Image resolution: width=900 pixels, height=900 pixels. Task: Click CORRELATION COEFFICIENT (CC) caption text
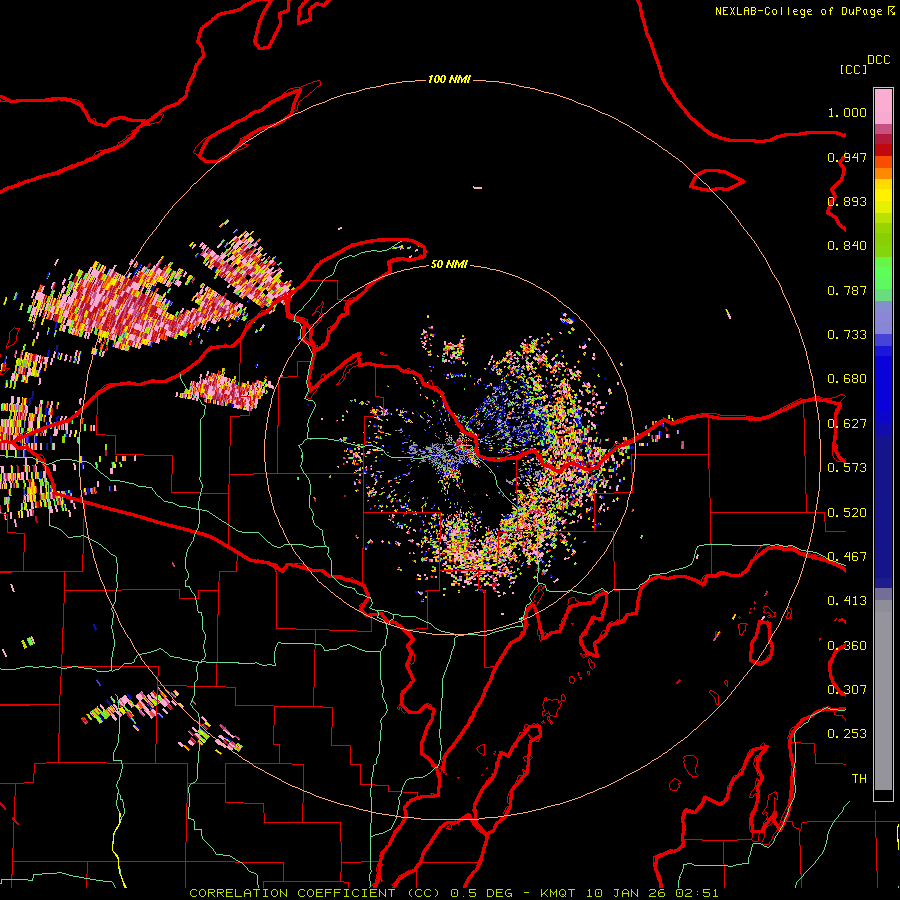click(315, 893)
